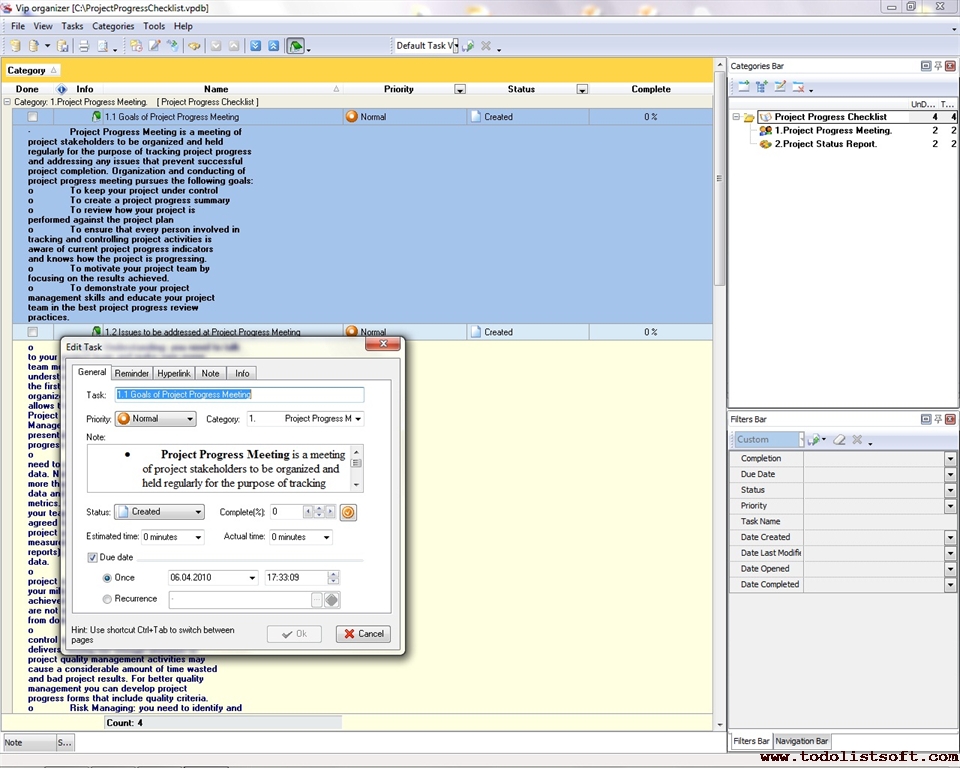
Task: Click the Complete(%) spinner control arrows
Action: click(x=319, y=512)
